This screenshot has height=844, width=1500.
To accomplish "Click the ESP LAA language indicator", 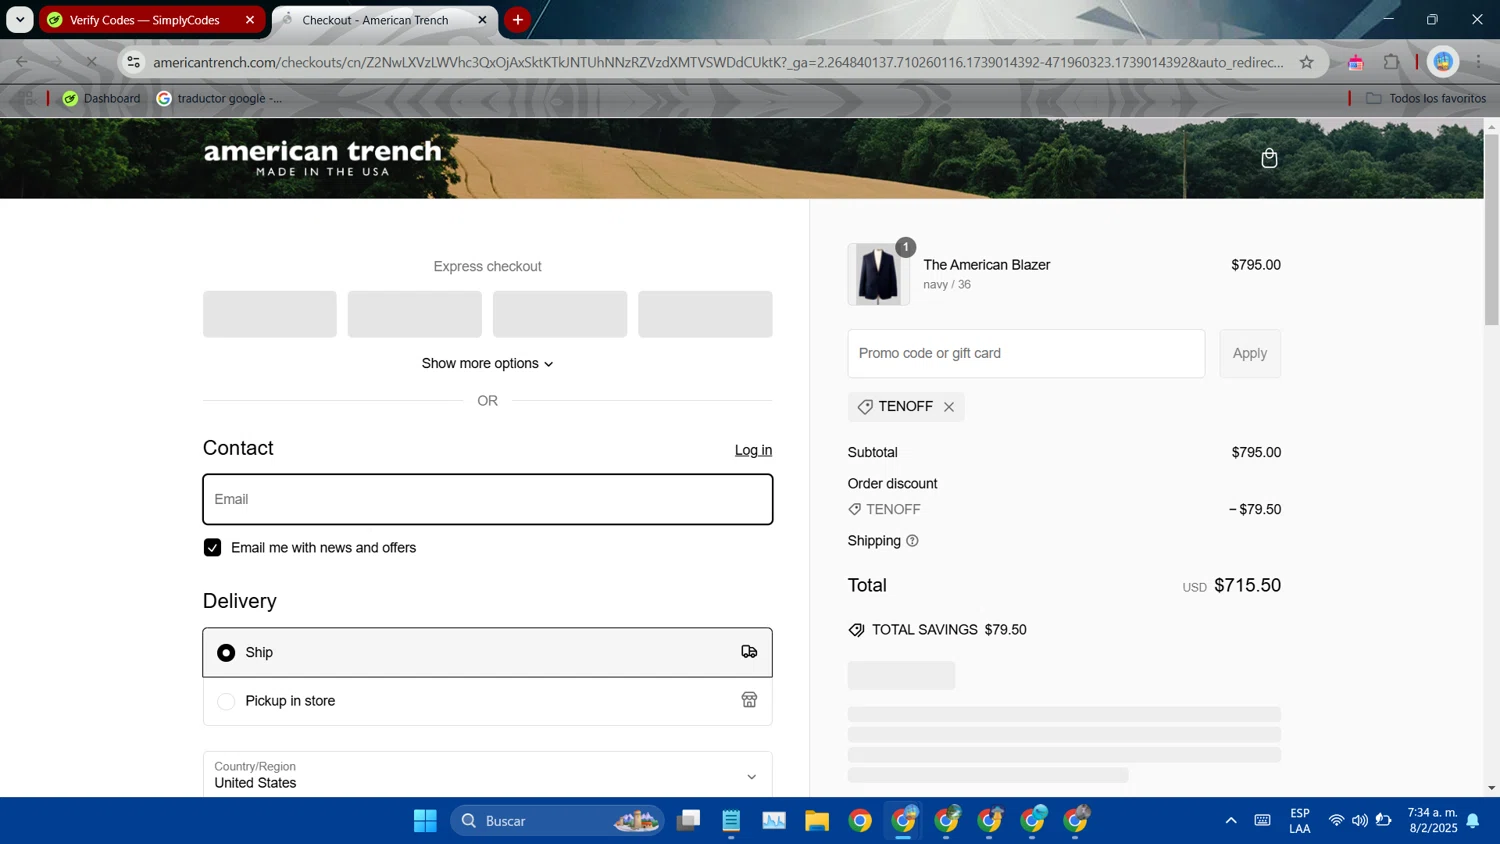I will click(x=1300, y=821).
